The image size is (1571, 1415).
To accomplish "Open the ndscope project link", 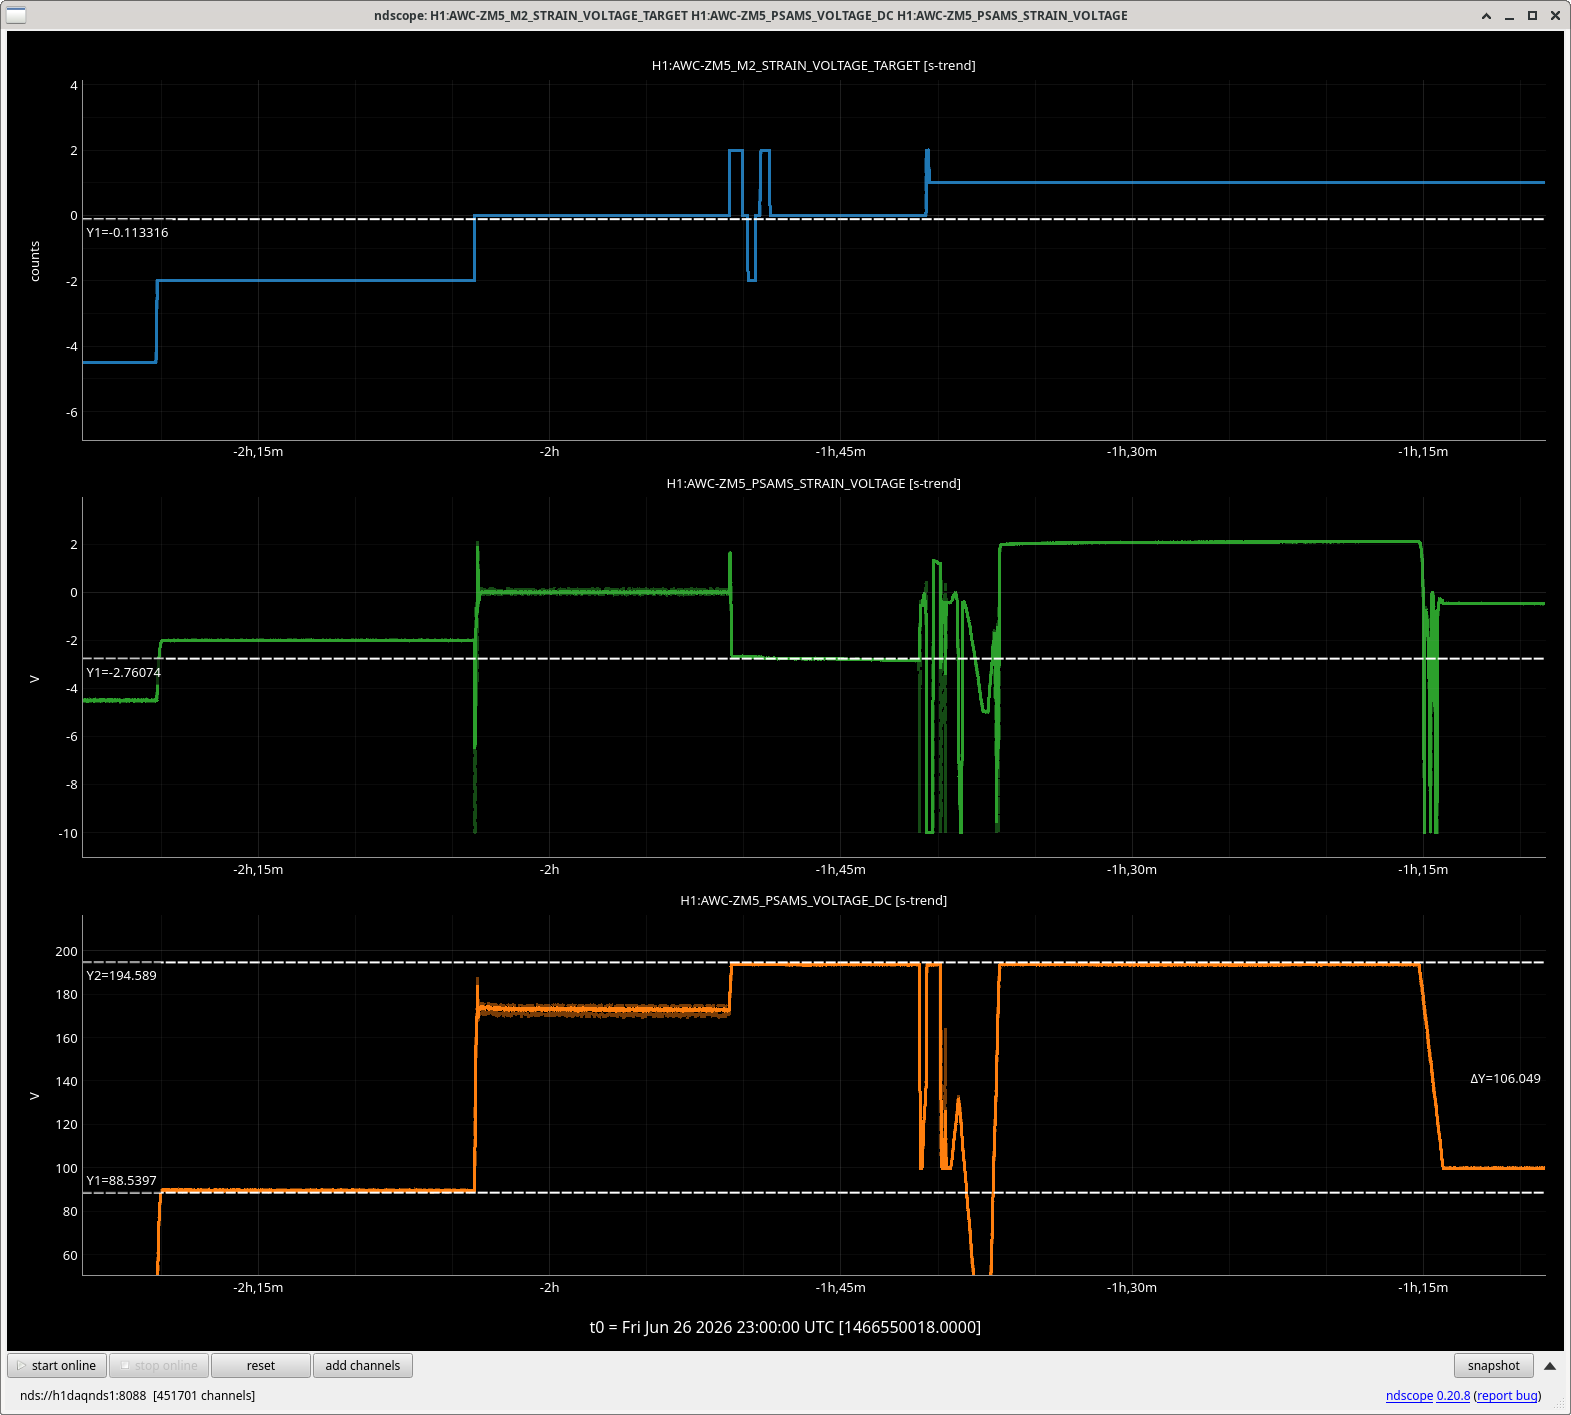I will [x=1409, y=1395].
